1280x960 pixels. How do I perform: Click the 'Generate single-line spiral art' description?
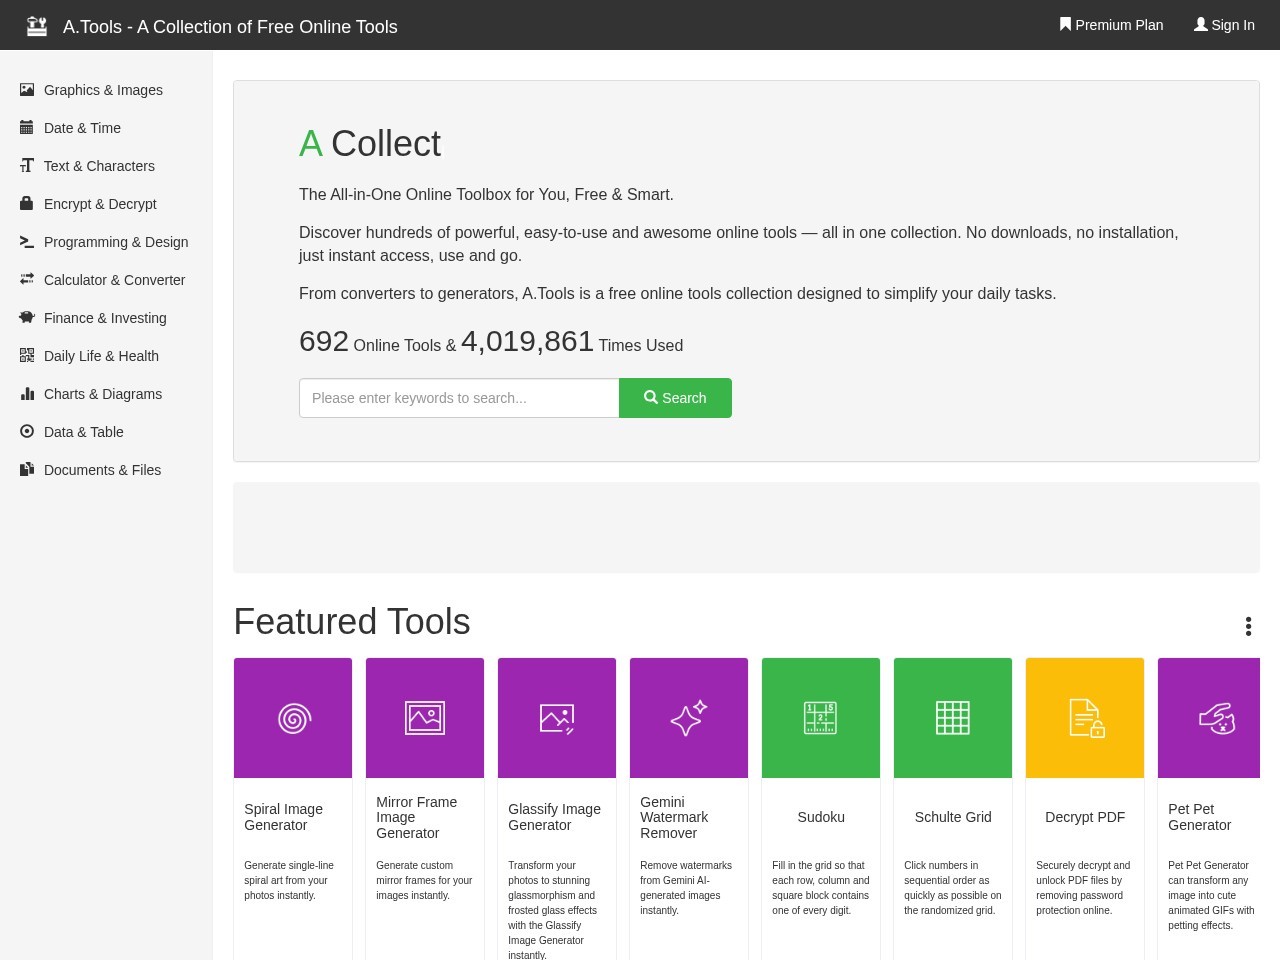click(289, 880)
